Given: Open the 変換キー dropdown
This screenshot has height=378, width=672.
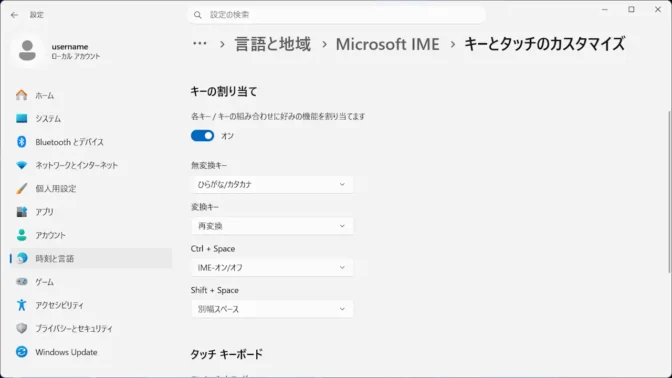Looking at the screenshot, I should click(x=272, y=226).
